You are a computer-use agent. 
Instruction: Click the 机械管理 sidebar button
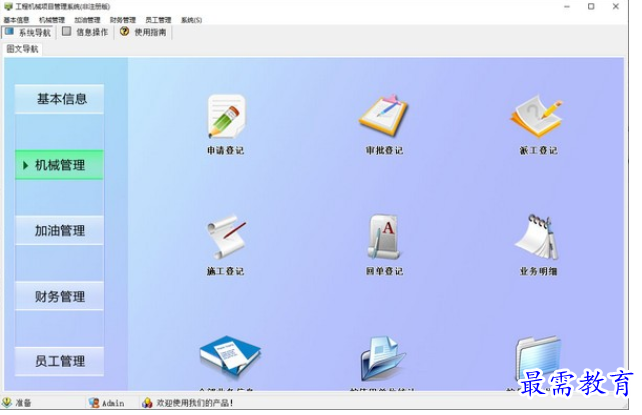[x=59, y=165]
